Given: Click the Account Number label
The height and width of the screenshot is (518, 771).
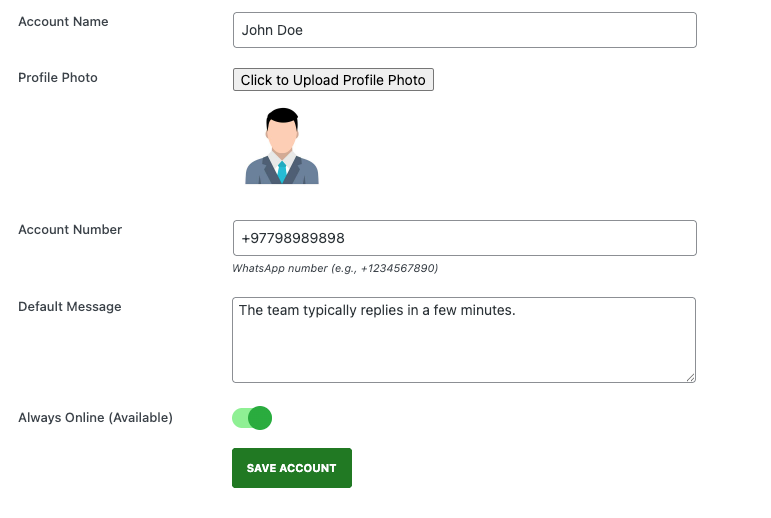Looking at the screenshot, I should coord(70,230).
